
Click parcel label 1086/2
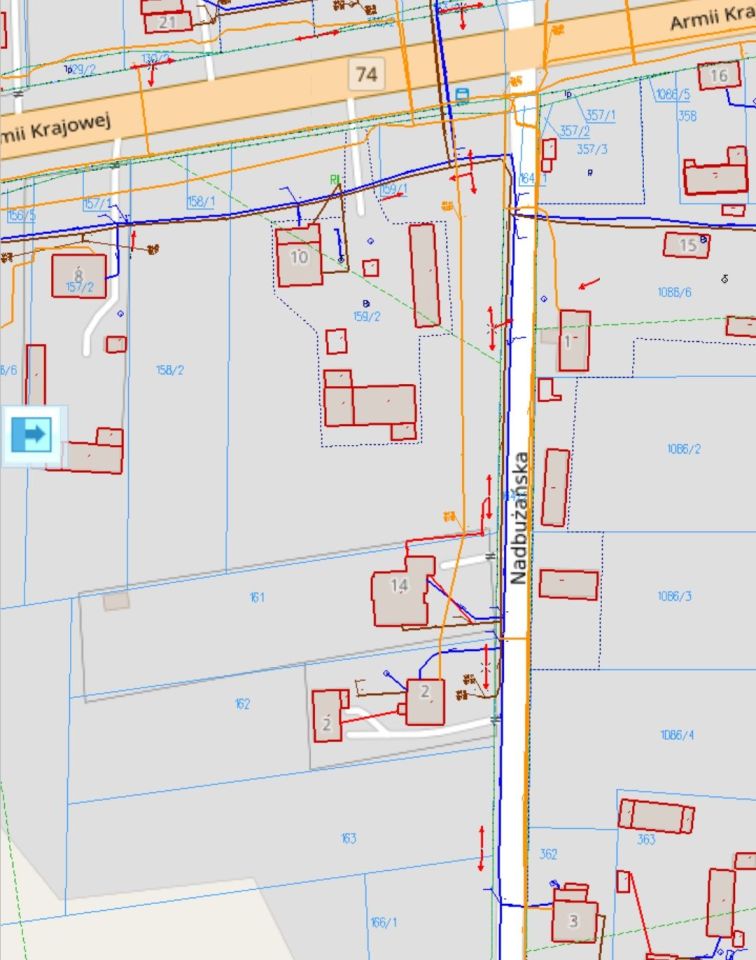(x=684, y=449)
